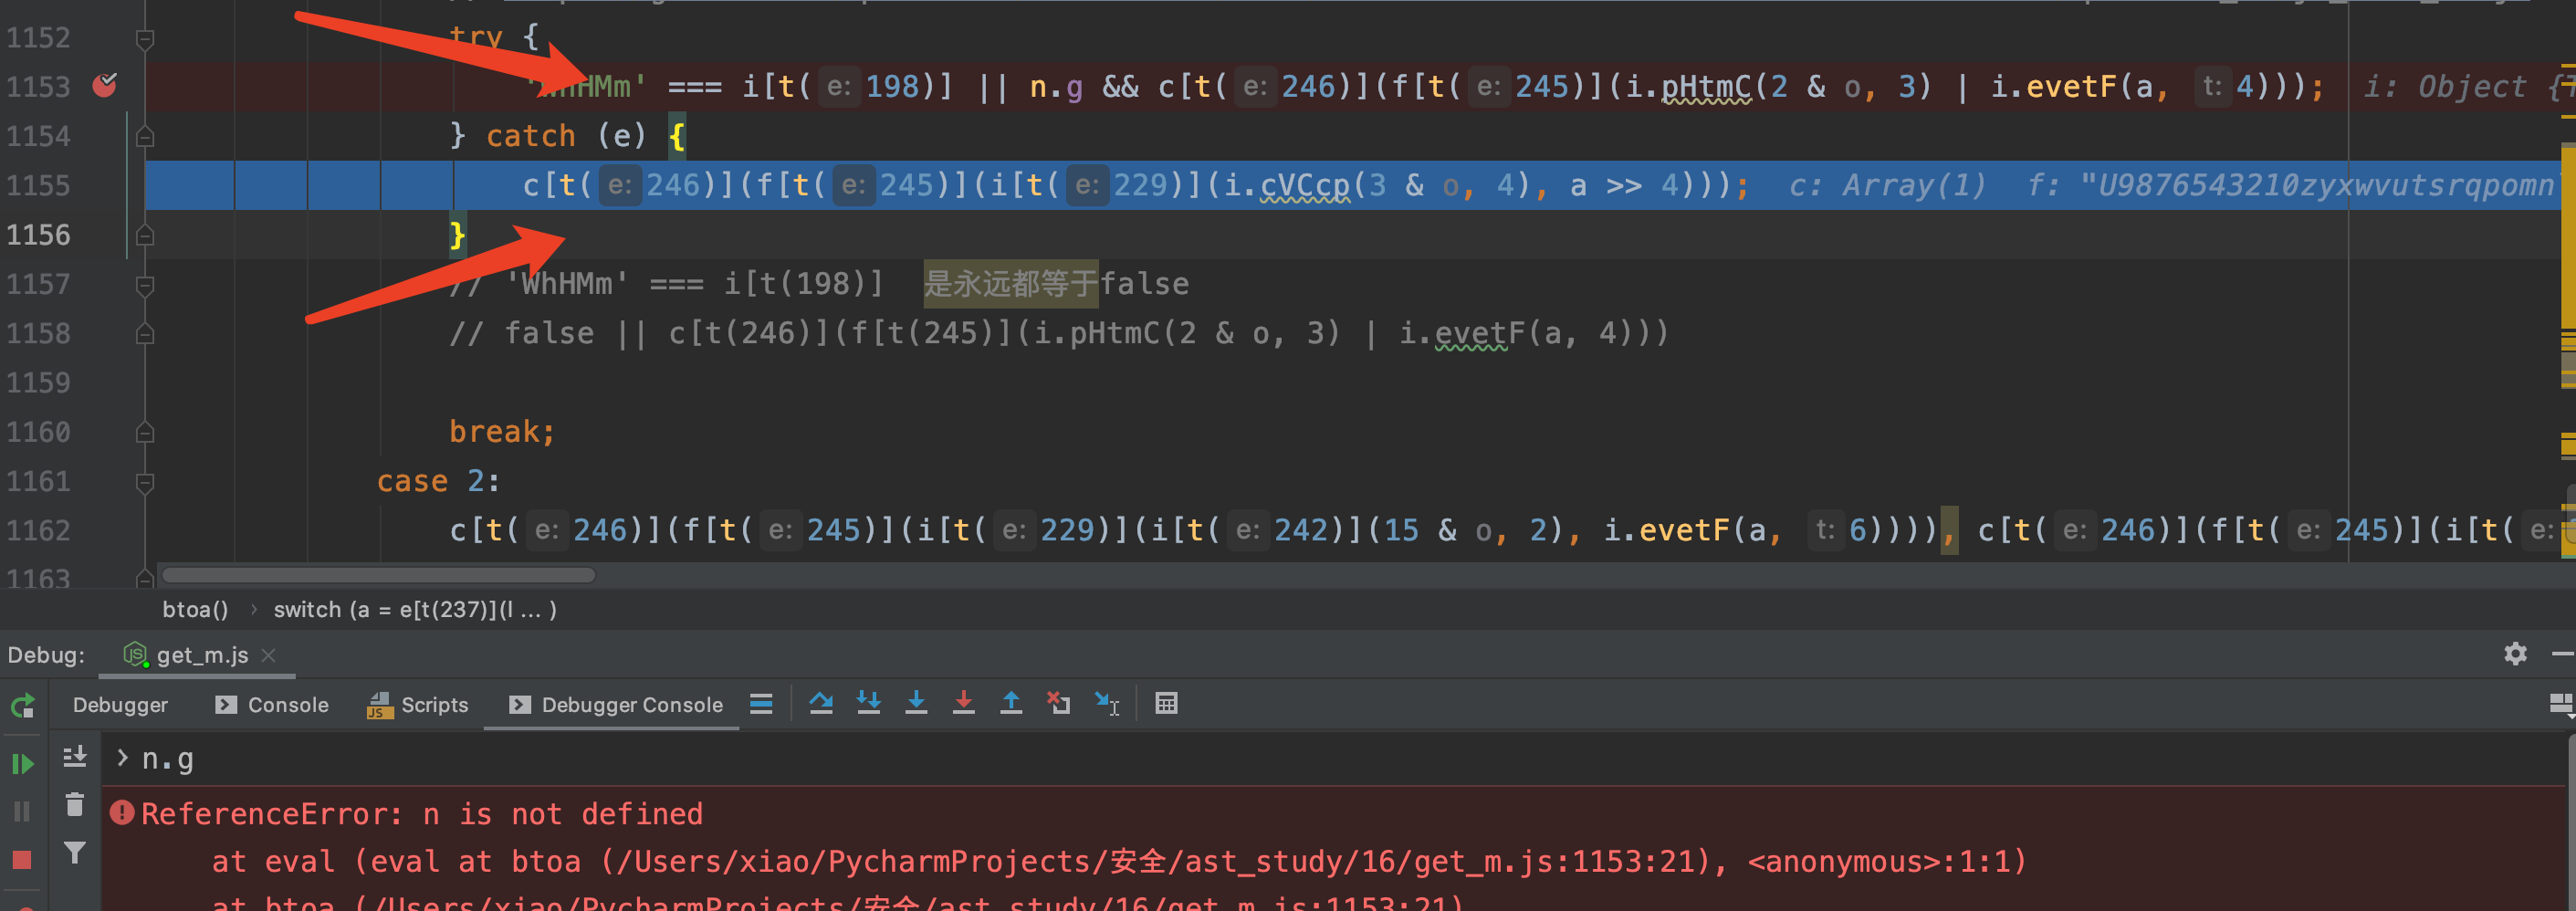
Task: Collapse the catch fold marker on line 1154
Action: 145,136
